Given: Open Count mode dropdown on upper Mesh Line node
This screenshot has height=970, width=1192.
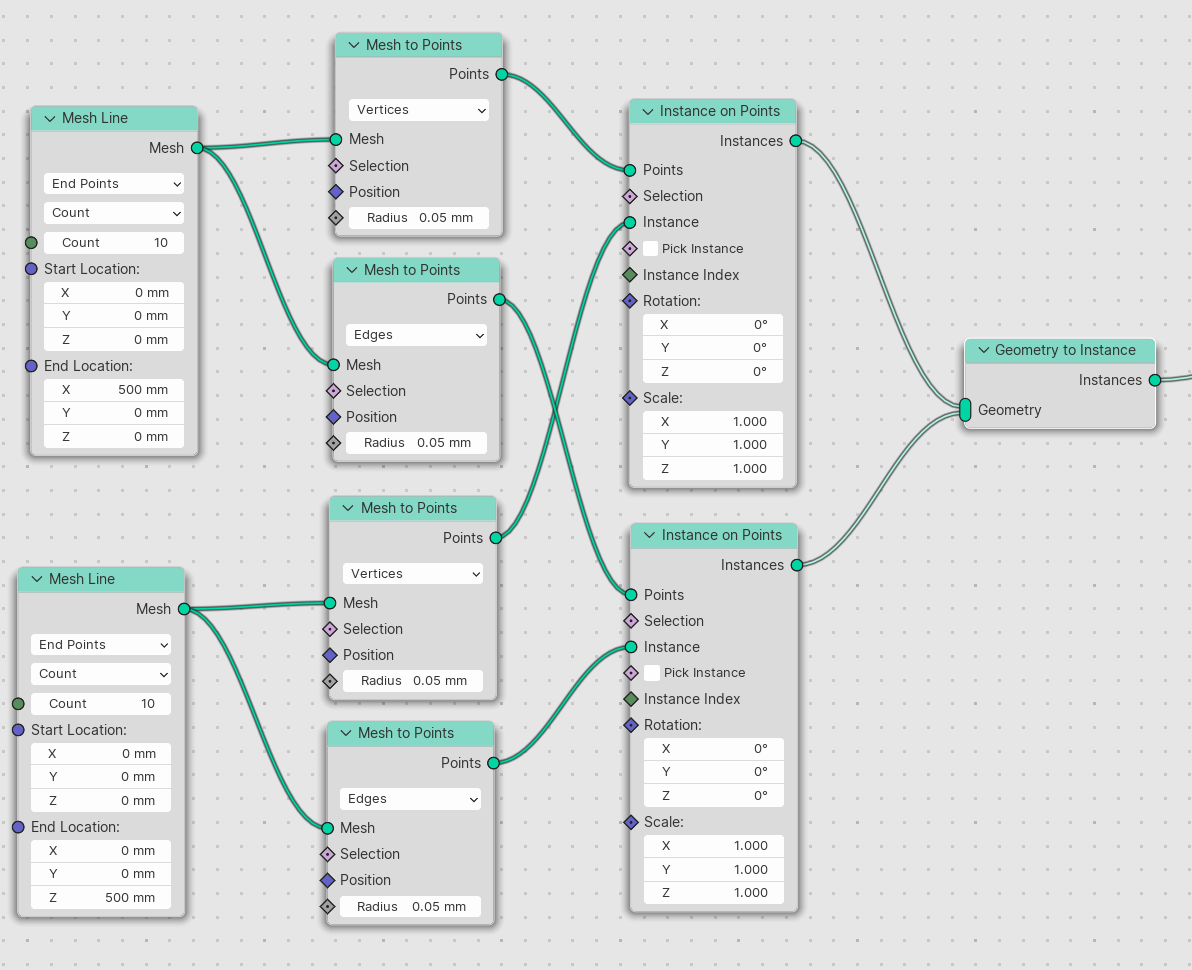Looking at the screenshot, I should coord(114,213).
